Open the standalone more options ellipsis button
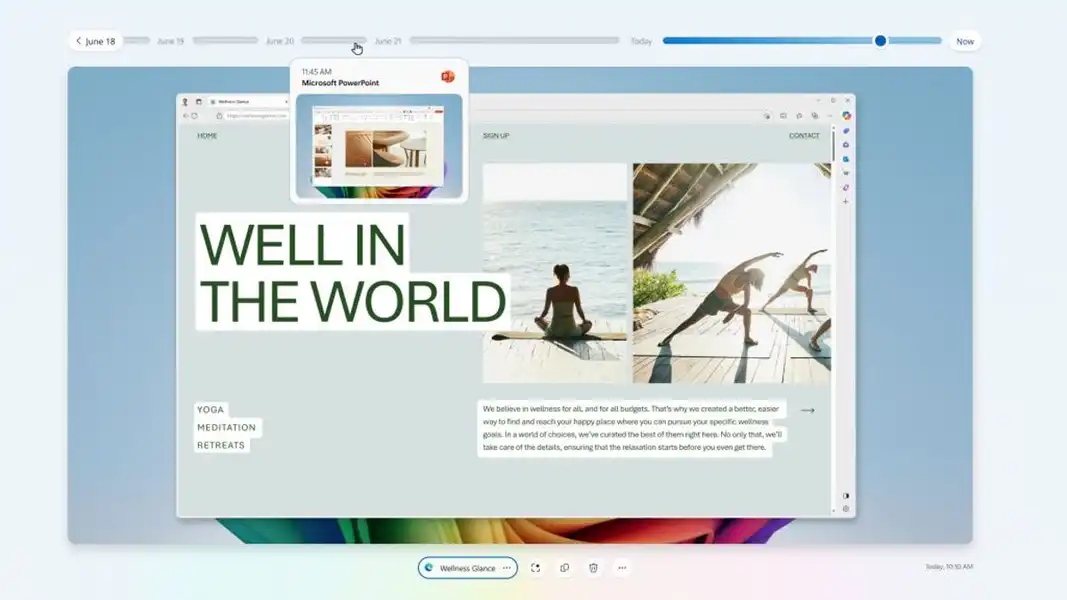 pyautogui.click(x=622, y=568)
